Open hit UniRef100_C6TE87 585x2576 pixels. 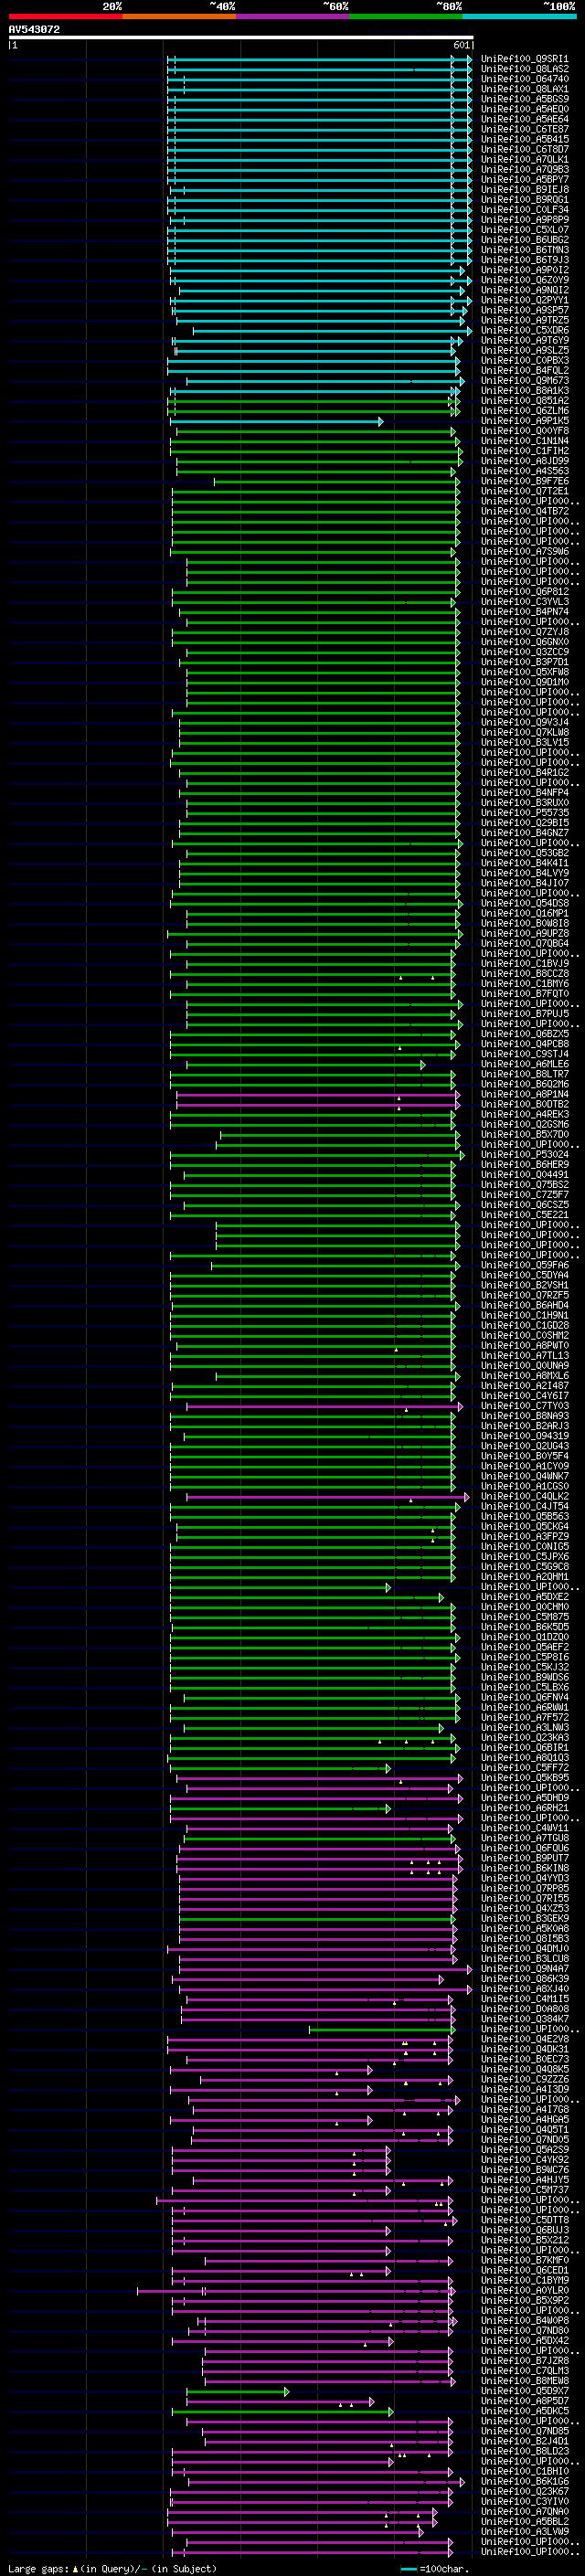(524, 129)
